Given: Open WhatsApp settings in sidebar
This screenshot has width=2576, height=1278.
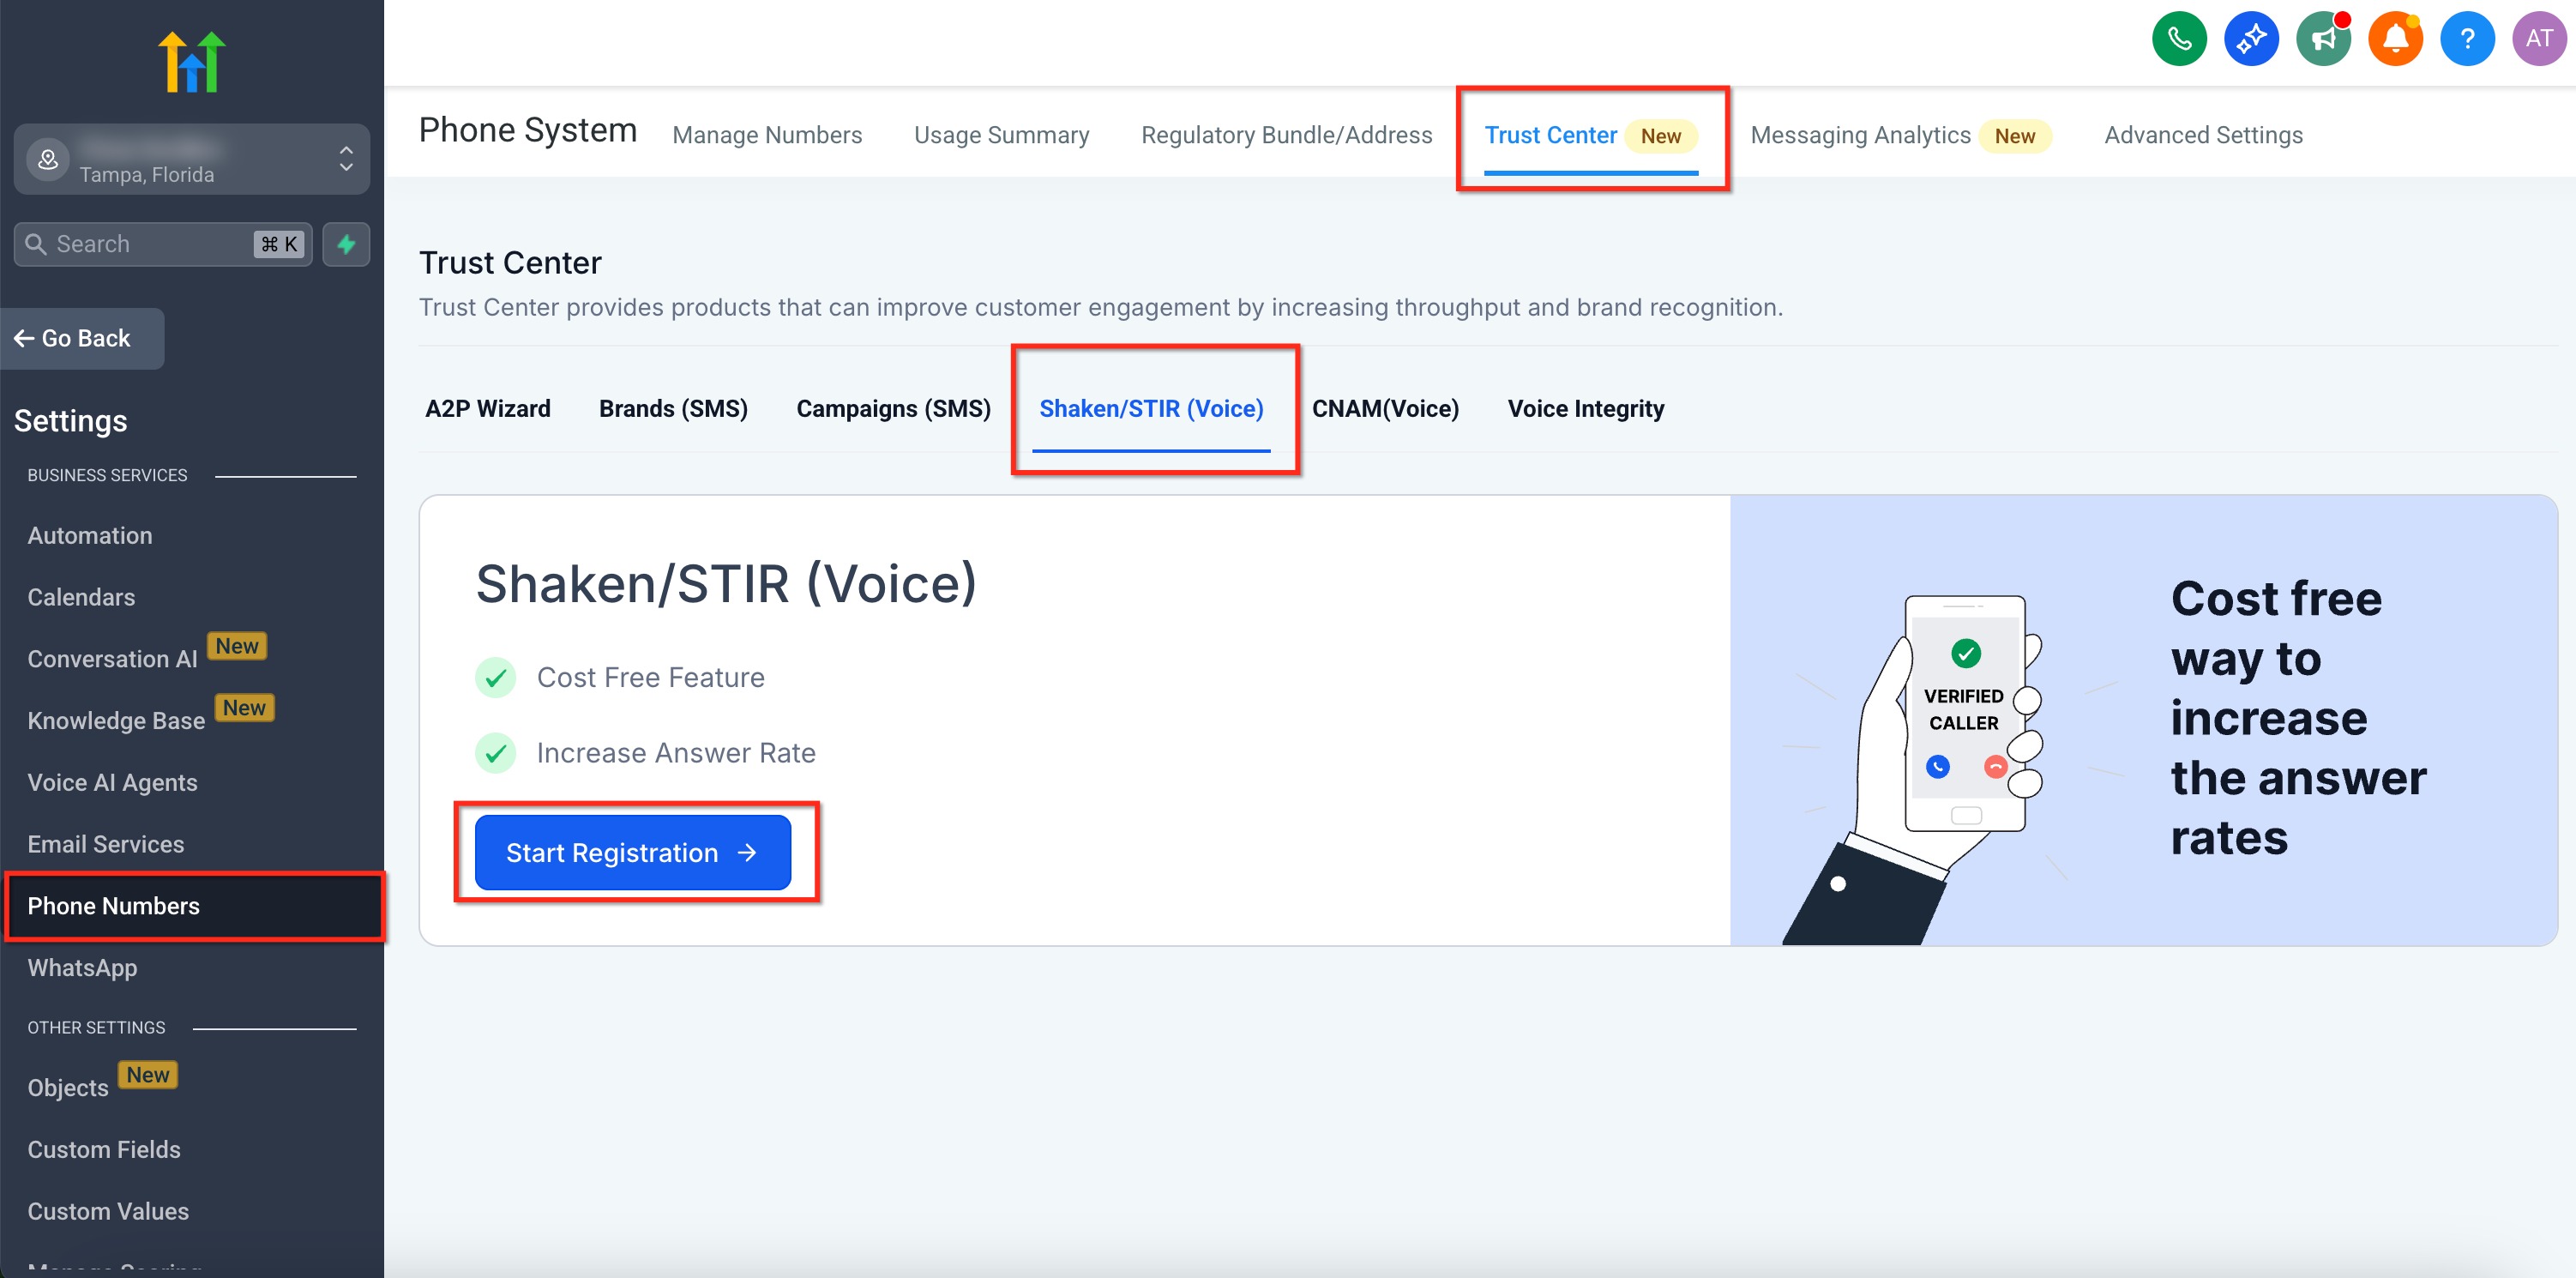Looking at the screenshot, I should point(82,967).
